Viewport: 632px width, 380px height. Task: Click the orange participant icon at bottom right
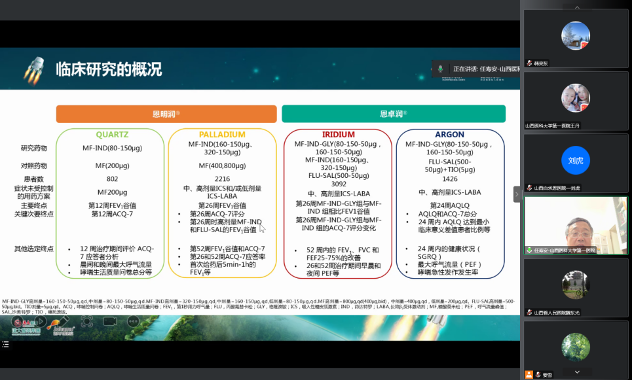(529, 375)
